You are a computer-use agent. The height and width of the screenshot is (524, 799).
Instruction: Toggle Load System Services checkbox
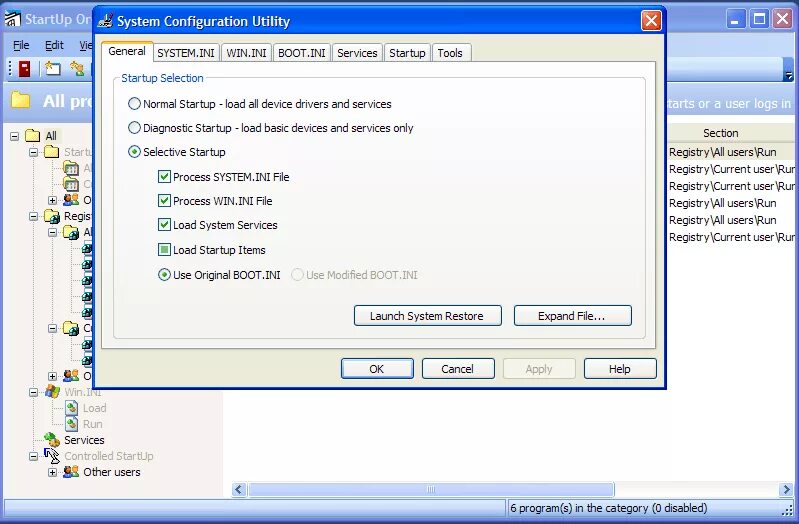point(164,225)
